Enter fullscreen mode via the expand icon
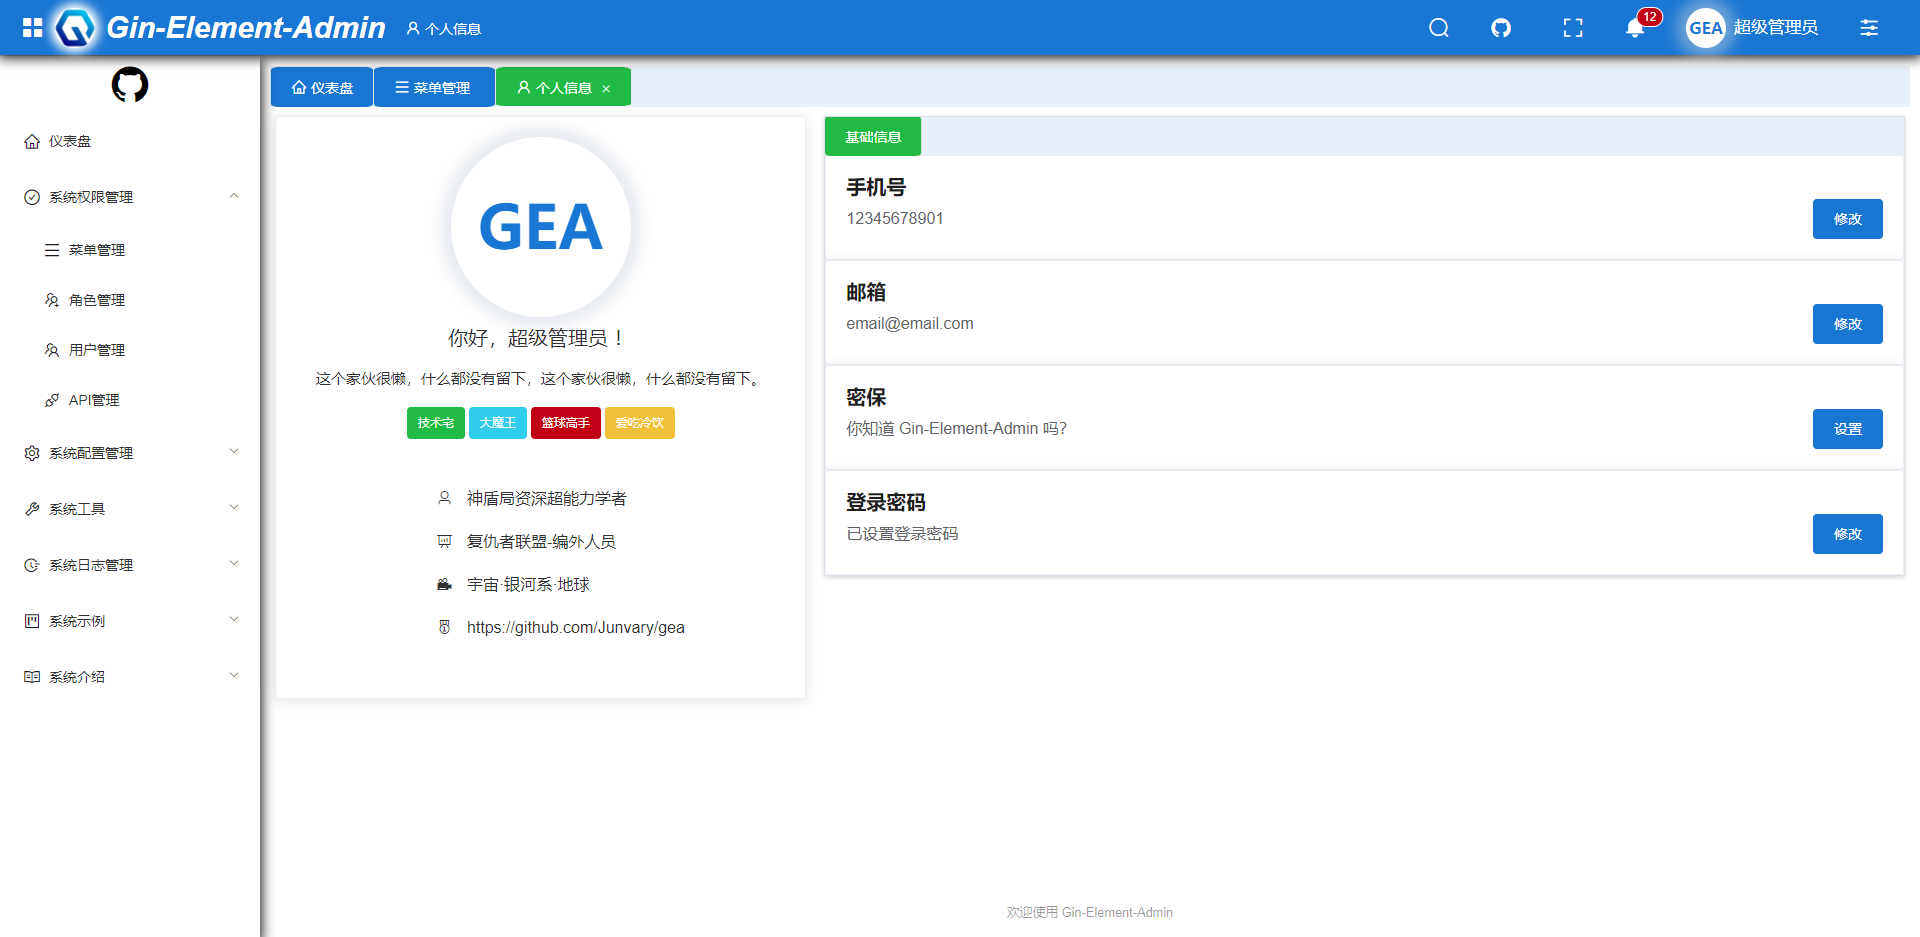This screenshot has height=937, width=1920. [x=1573, y=27]
